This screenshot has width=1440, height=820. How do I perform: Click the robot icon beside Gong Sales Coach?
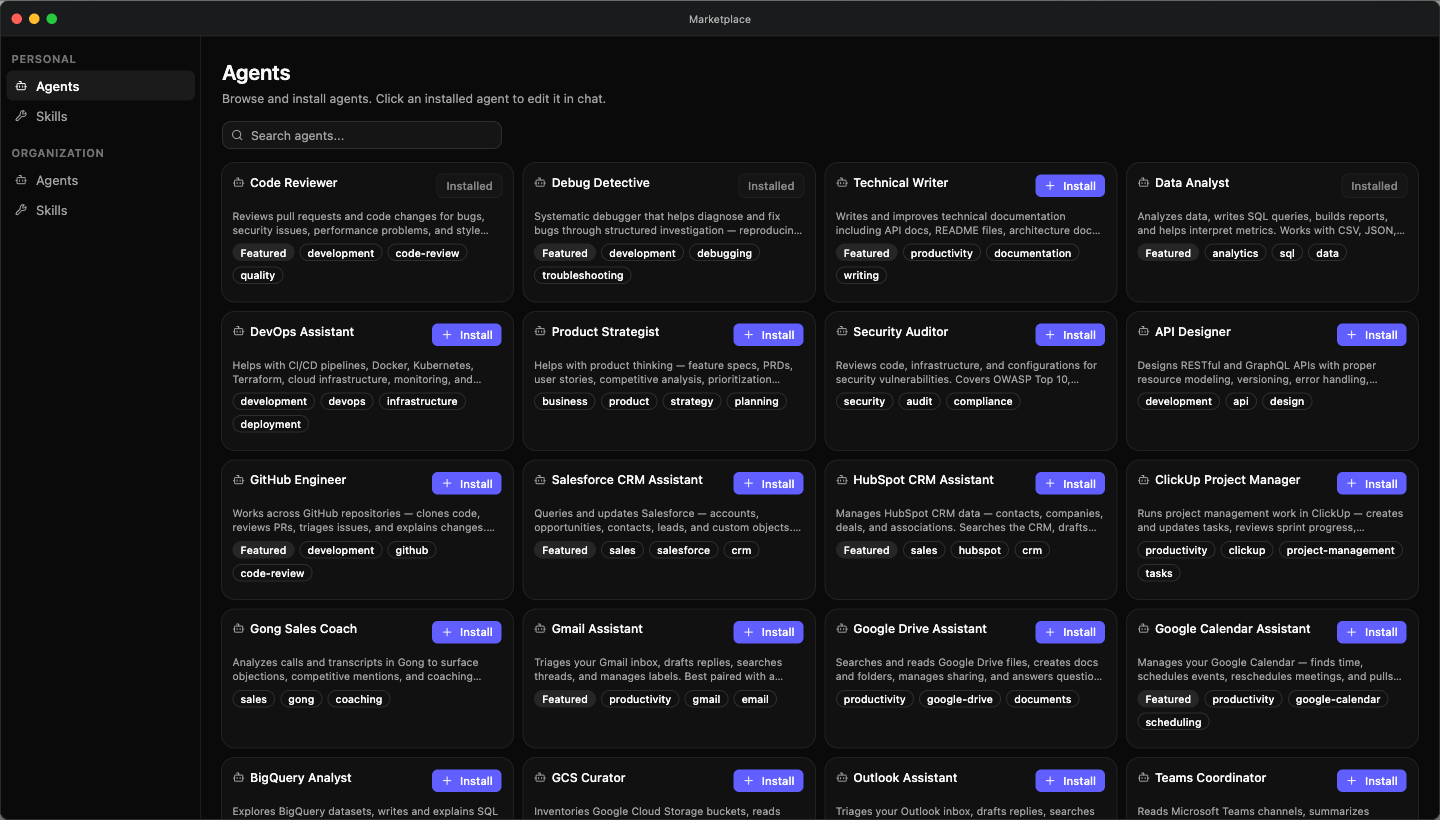pos(238,629)
